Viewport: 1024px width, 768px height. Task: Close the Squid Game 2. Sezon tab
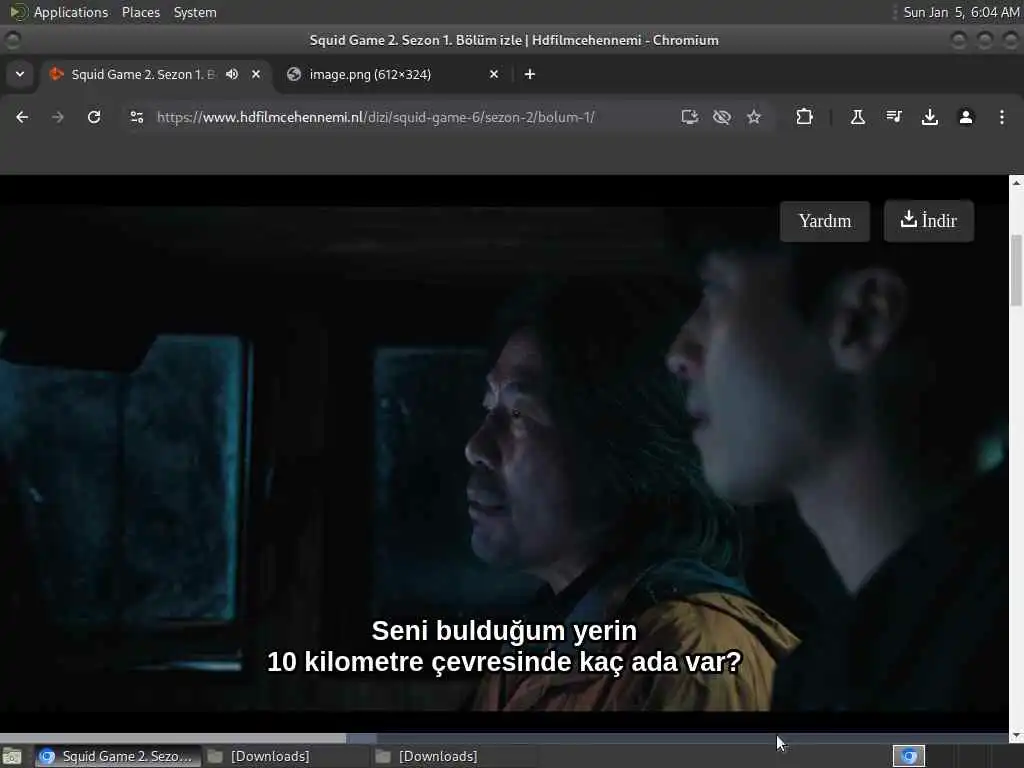coord(256,74)
